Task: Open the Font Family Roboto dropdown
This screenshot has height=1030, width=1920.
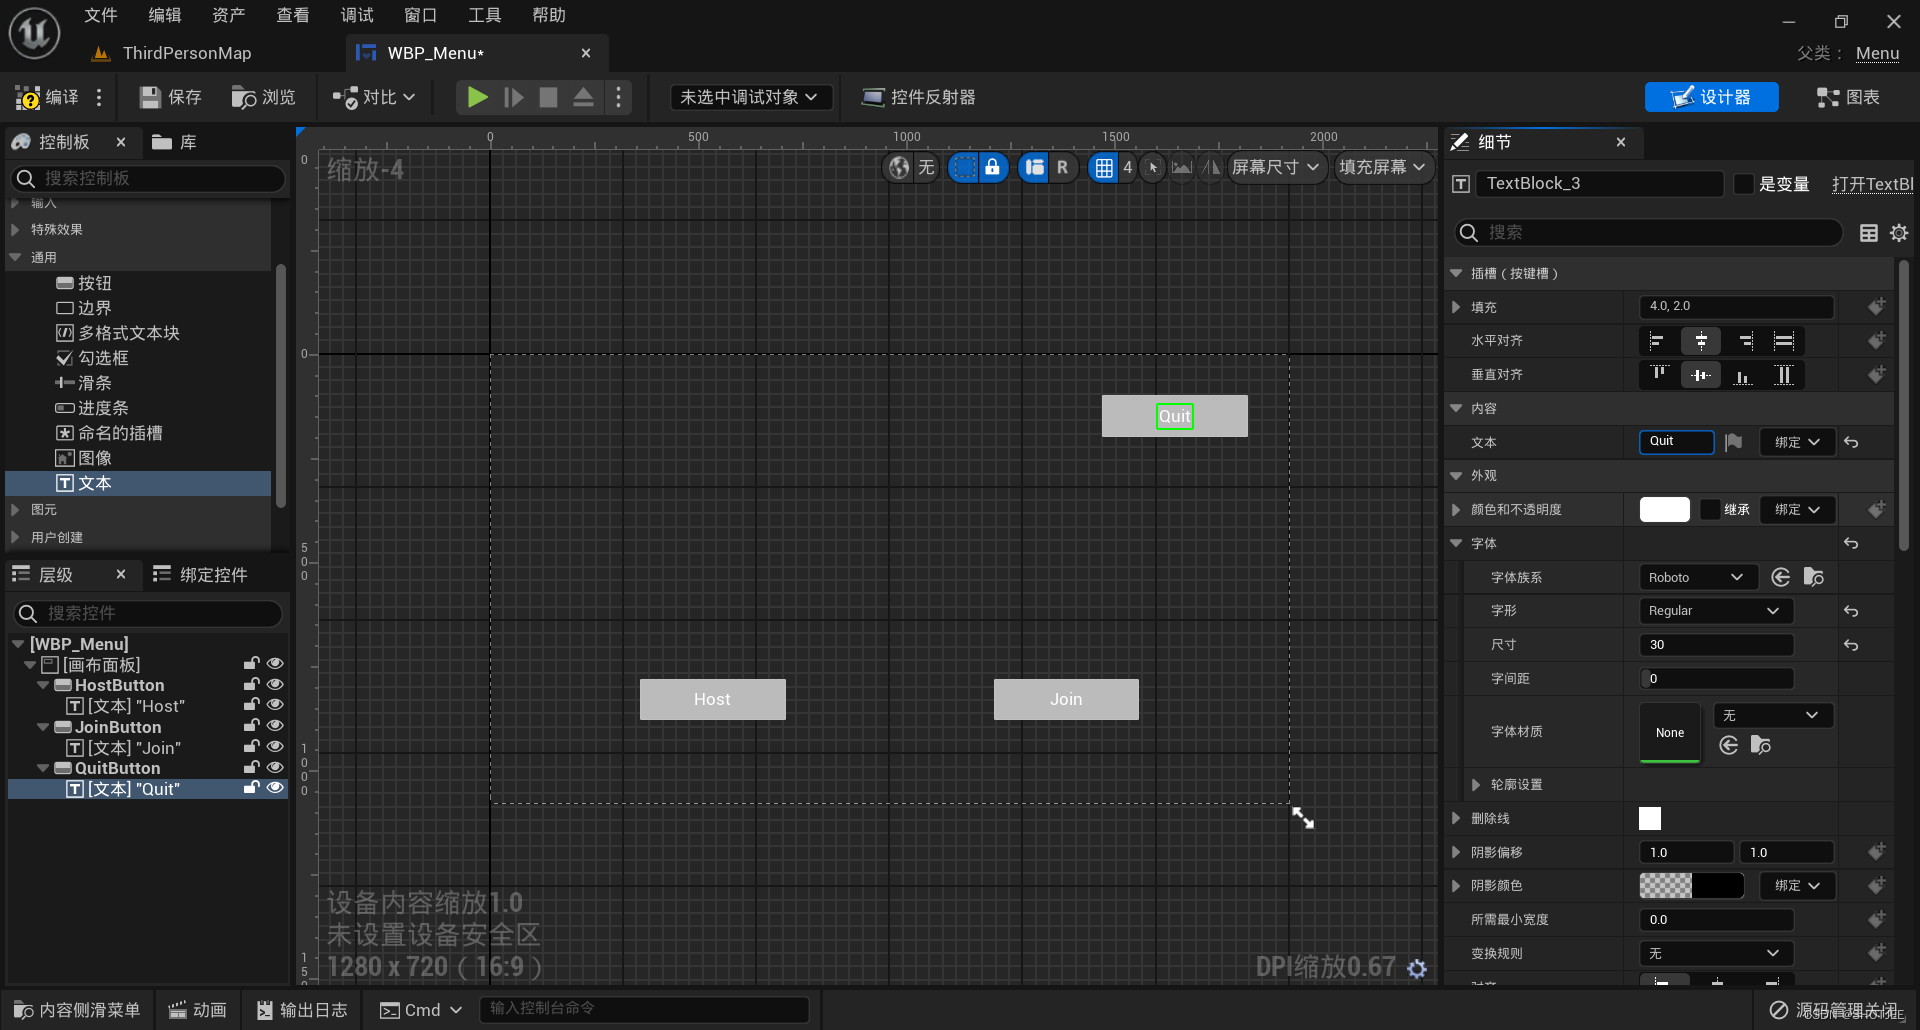Action: [1697, 577]
